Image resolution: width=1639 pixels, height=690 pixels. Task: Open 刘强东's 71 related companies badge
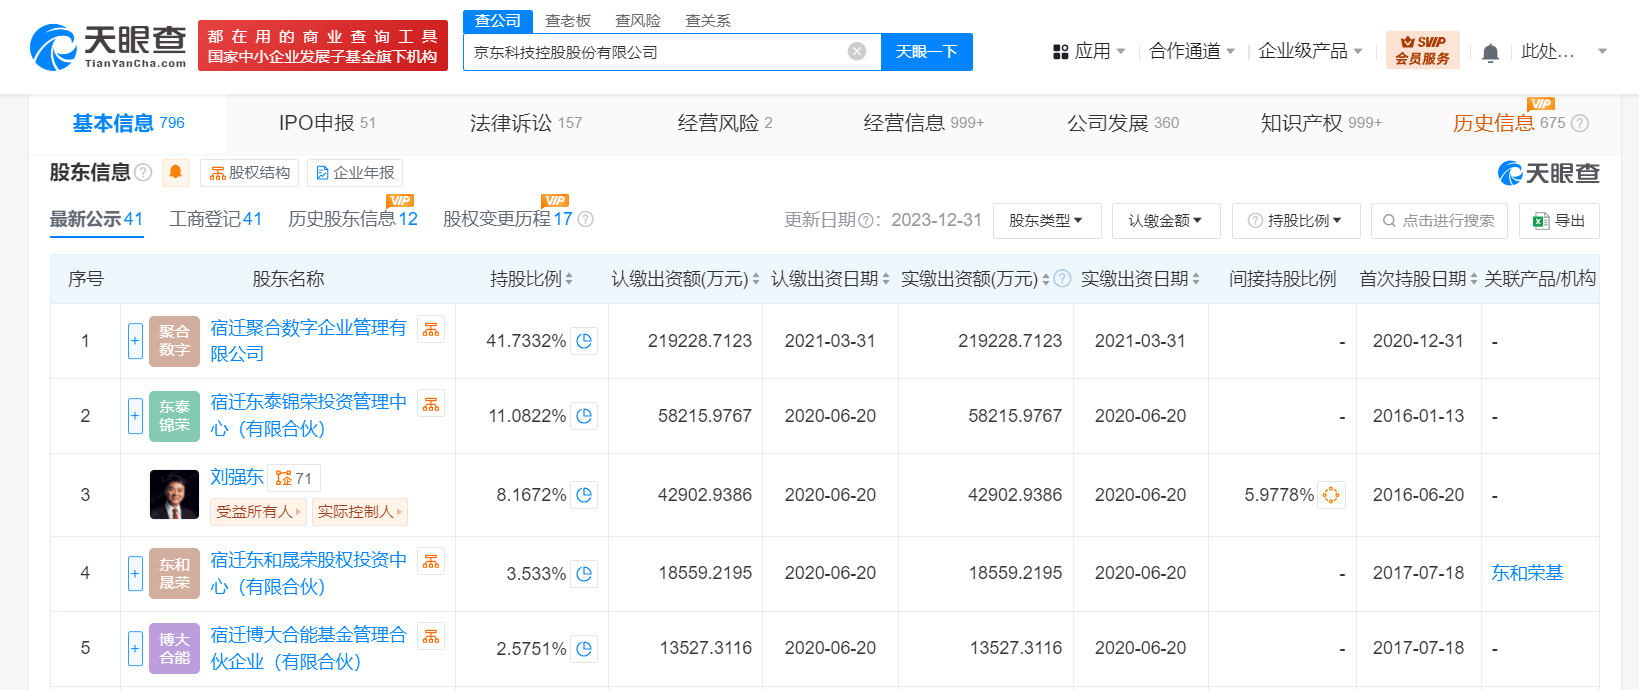294,478
